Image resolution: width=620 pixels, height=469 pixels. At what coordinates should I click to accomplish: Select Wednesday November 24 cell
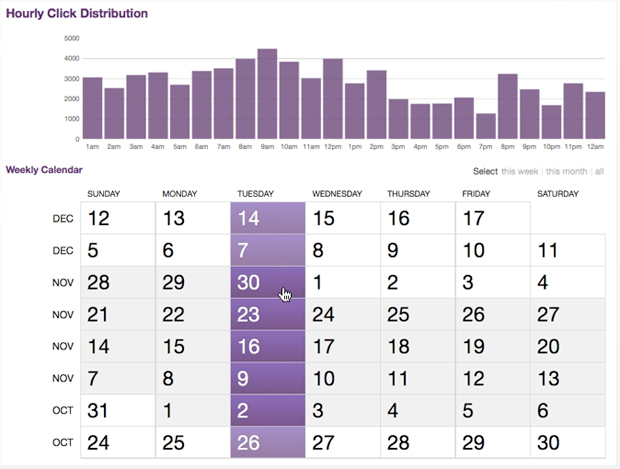point(342,315)
